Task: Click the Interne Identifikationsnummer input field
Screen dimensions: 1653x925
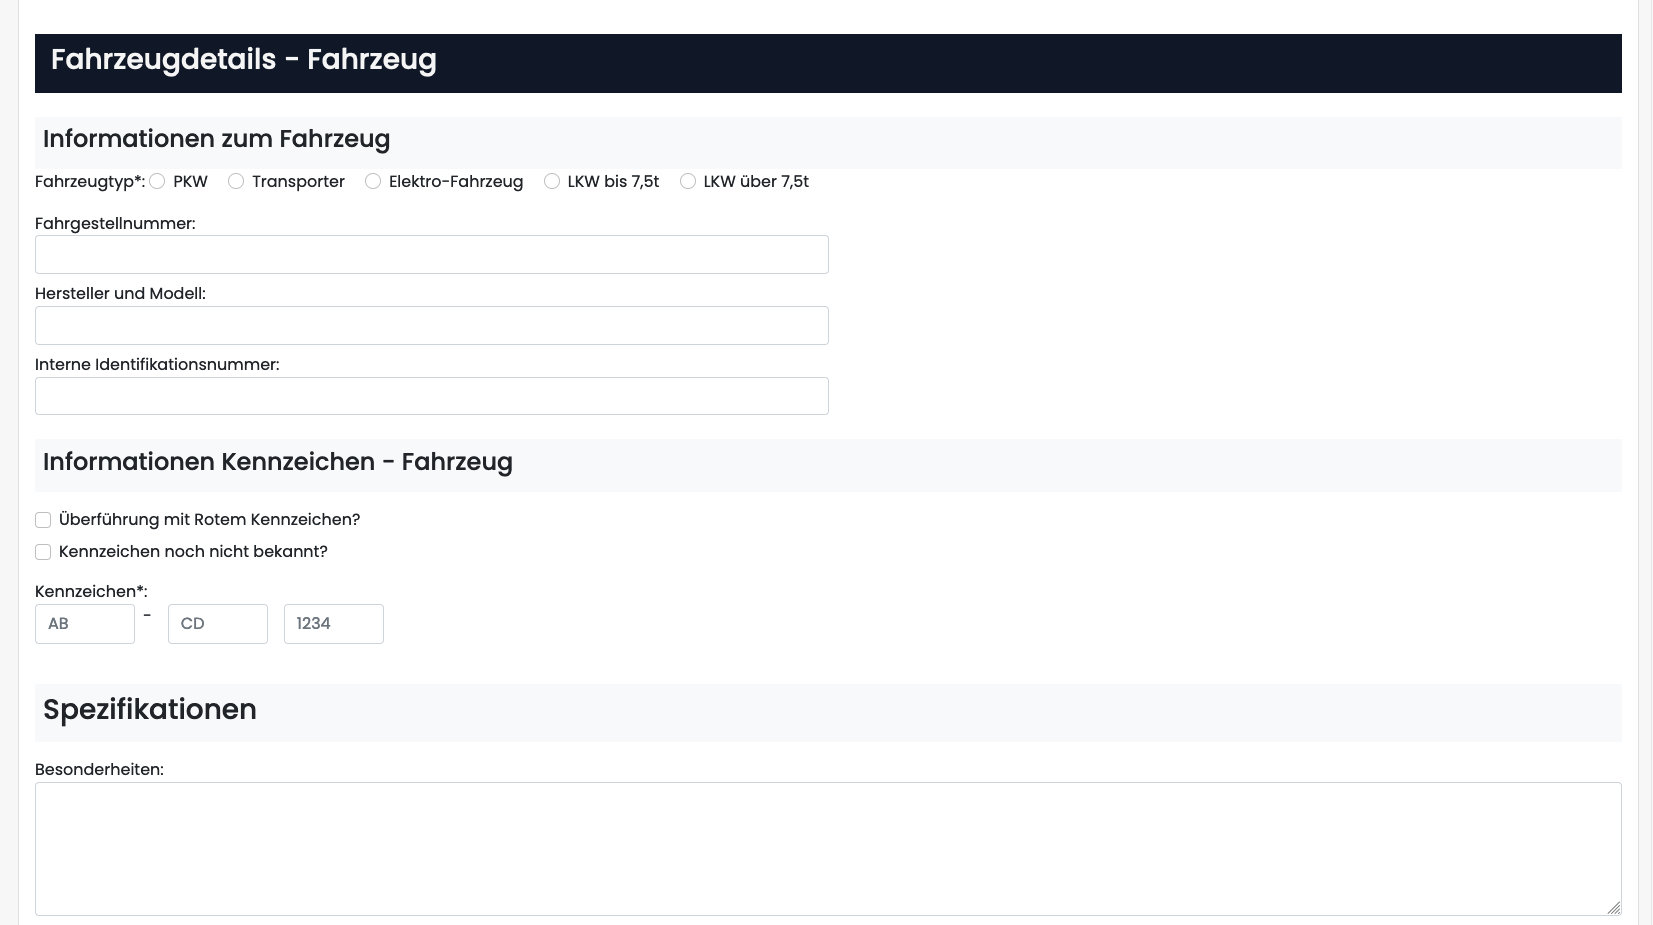Action: (431, 396)
